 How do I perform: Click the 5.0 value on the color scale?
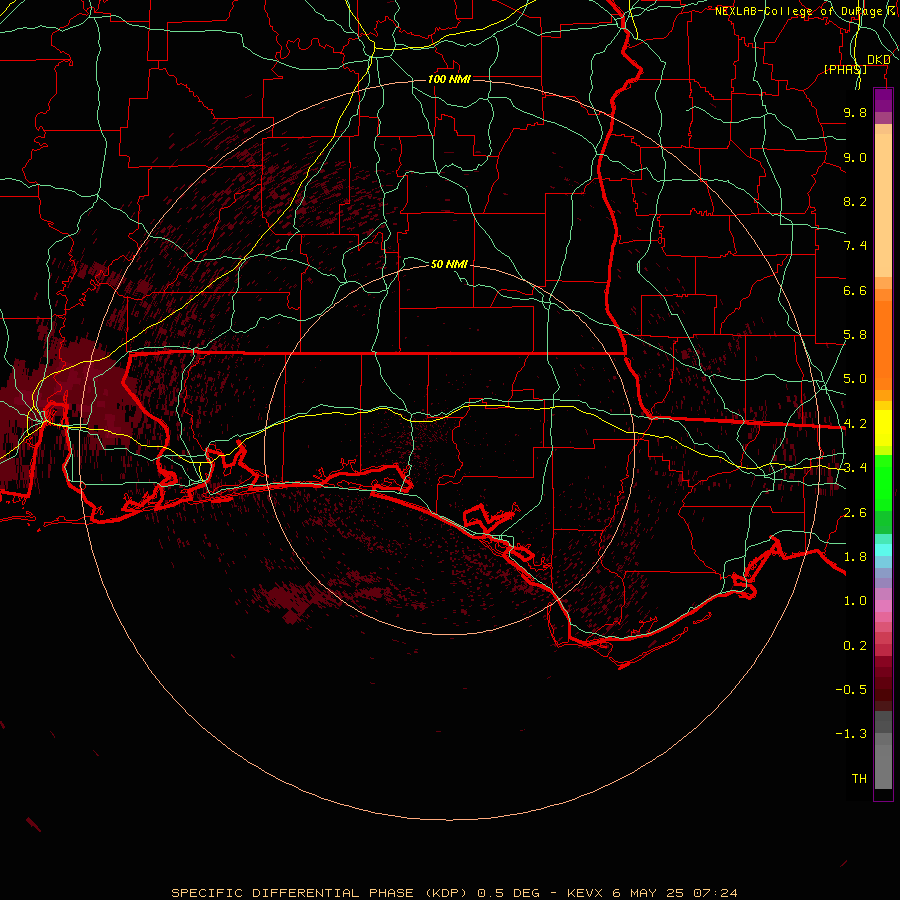(x=855, y=379)
